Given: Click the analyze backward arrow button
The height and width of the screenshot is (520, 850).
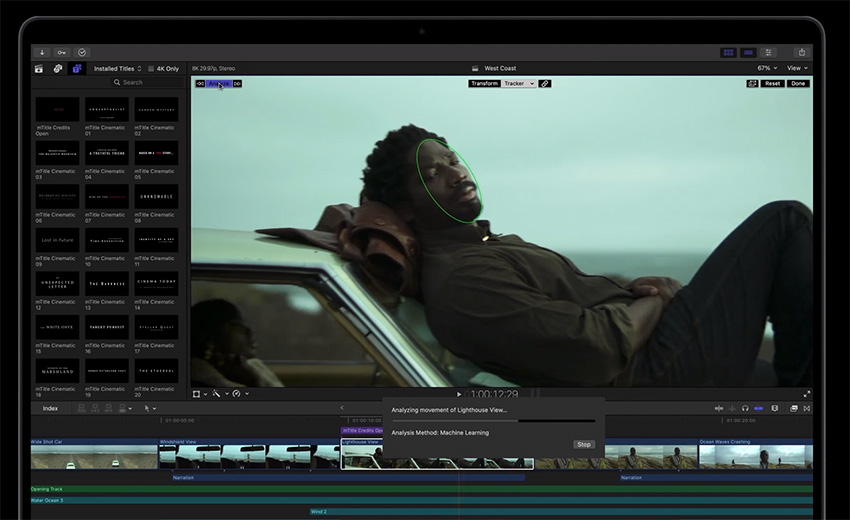Looking at the screenshot, I should tap(201, 84).
